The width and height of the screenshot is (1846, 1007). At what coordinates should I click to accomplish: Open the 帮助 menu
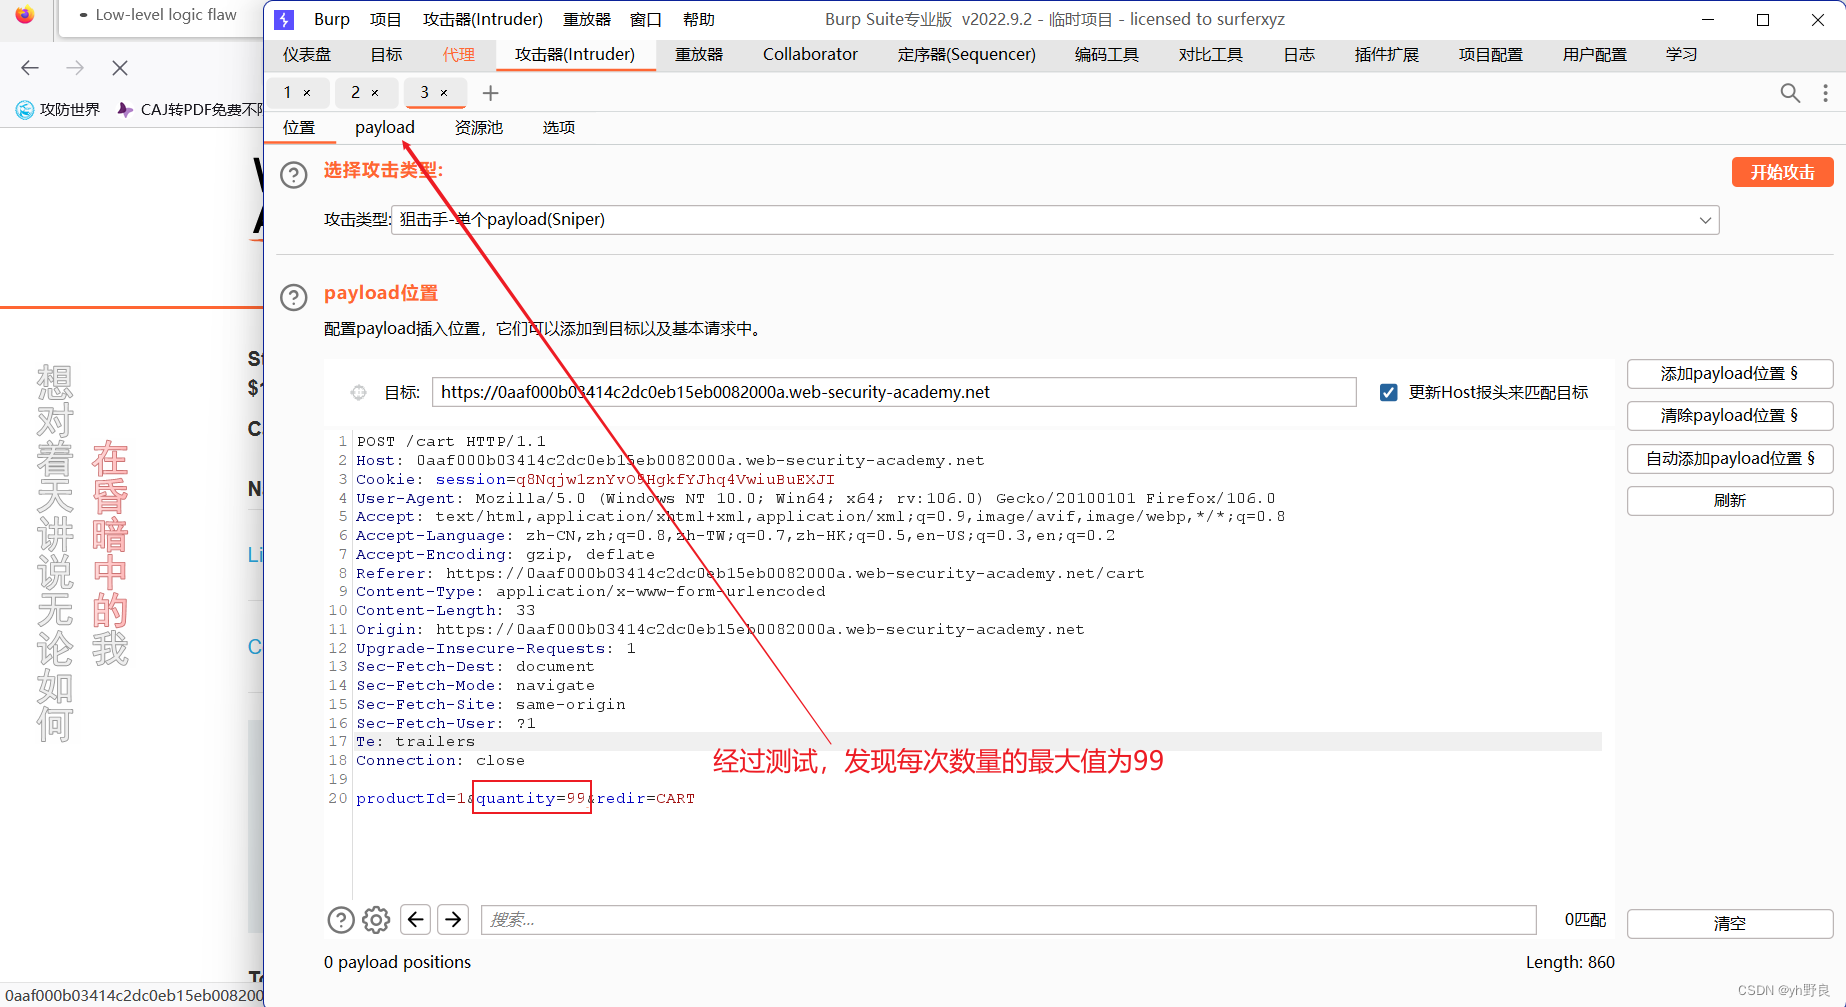699,20
